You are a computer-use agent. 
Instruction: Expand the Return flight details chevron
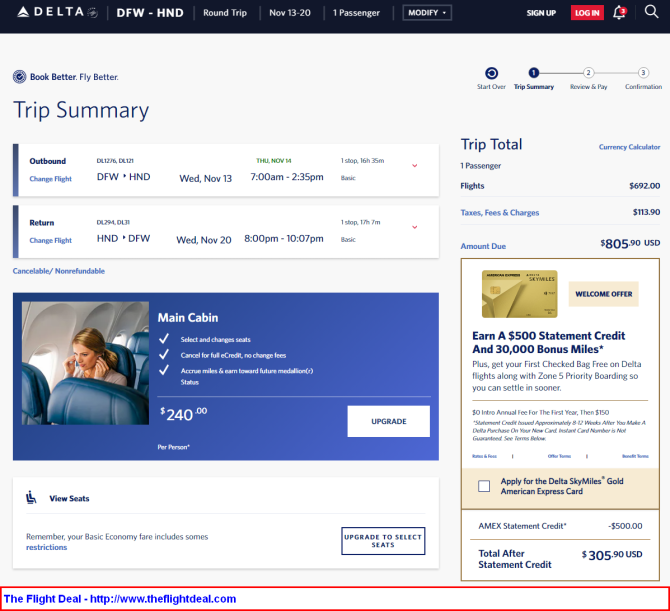click(x=414, y=227)
